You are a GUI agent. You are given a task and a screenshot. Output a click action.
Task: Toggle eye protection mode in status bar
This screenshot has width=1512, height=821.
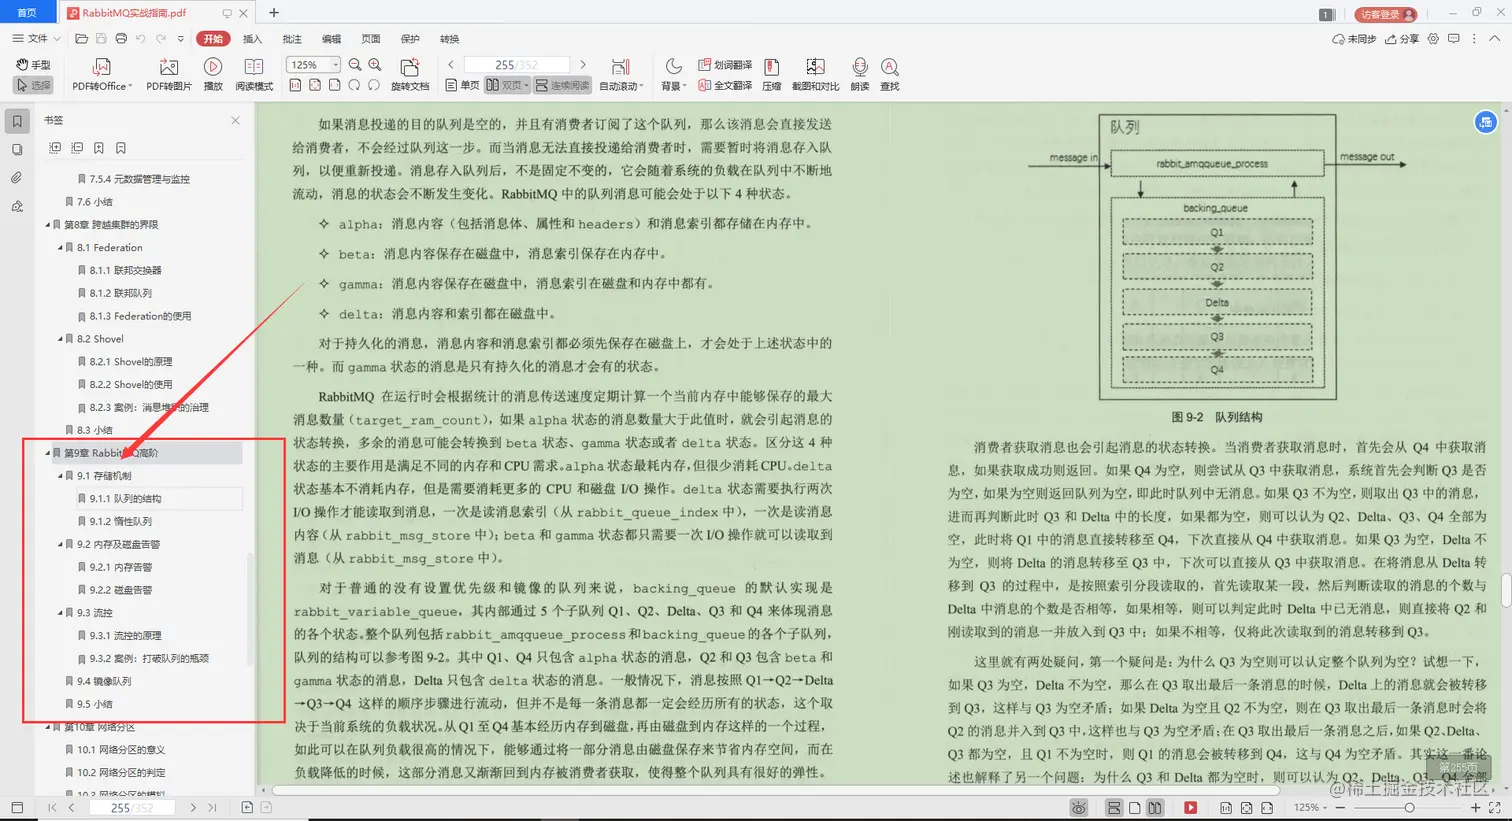[1078, 808]
